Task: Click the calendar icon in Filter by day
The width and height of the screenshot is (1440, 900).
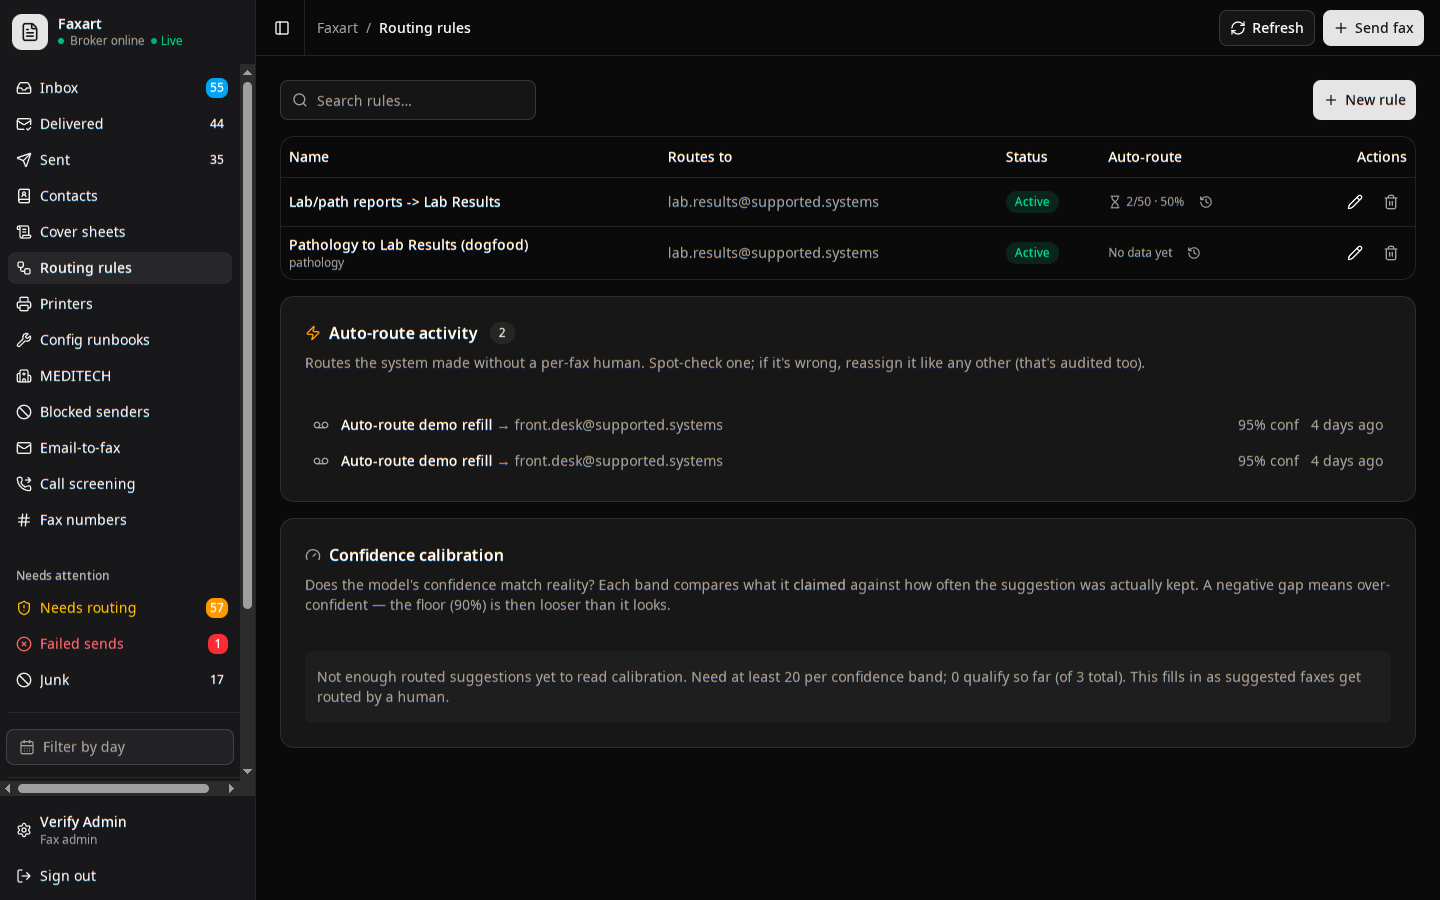Action: [x=27, y=747]
